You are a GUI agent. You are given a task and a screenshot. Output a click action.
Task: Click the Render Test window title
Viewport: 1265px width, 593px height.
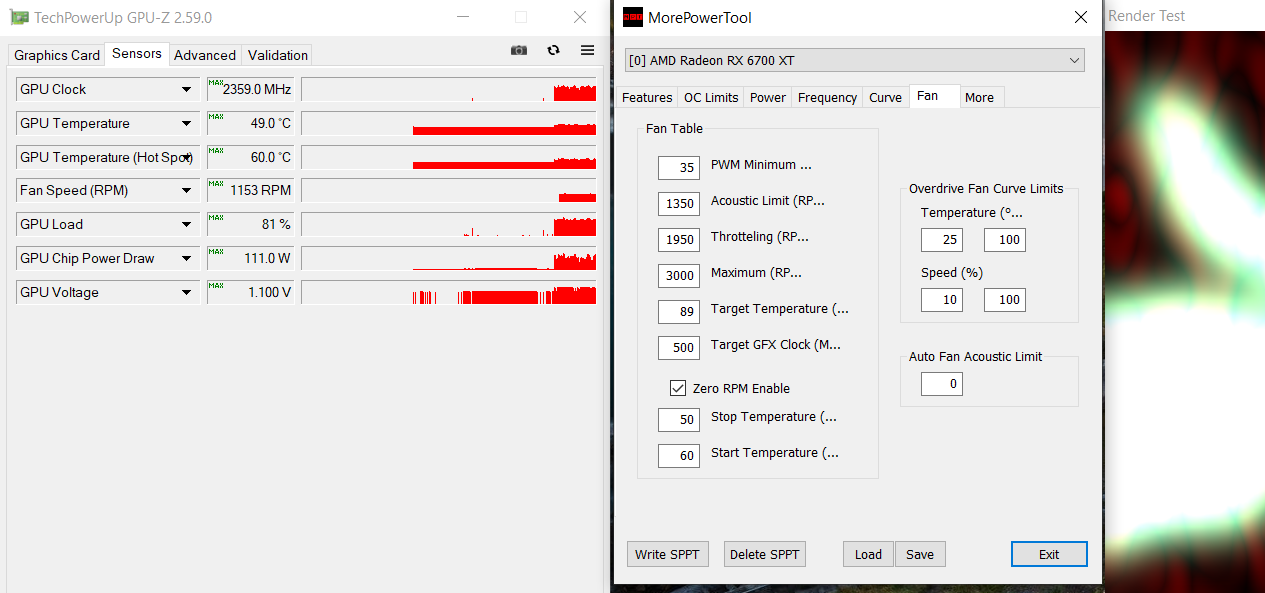pyautogui.click(x=1146, y=16)
